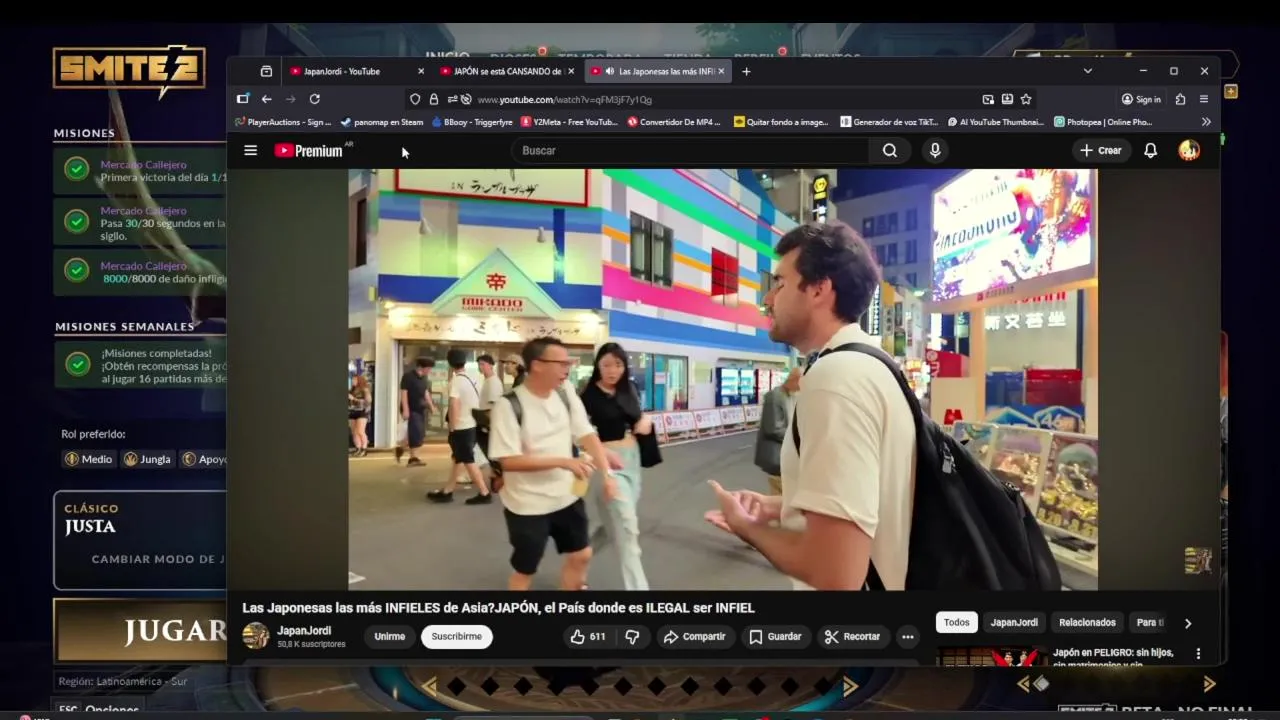Click the scissors Recortar clip button
The image size is (1280, 720).
point(852,636)
